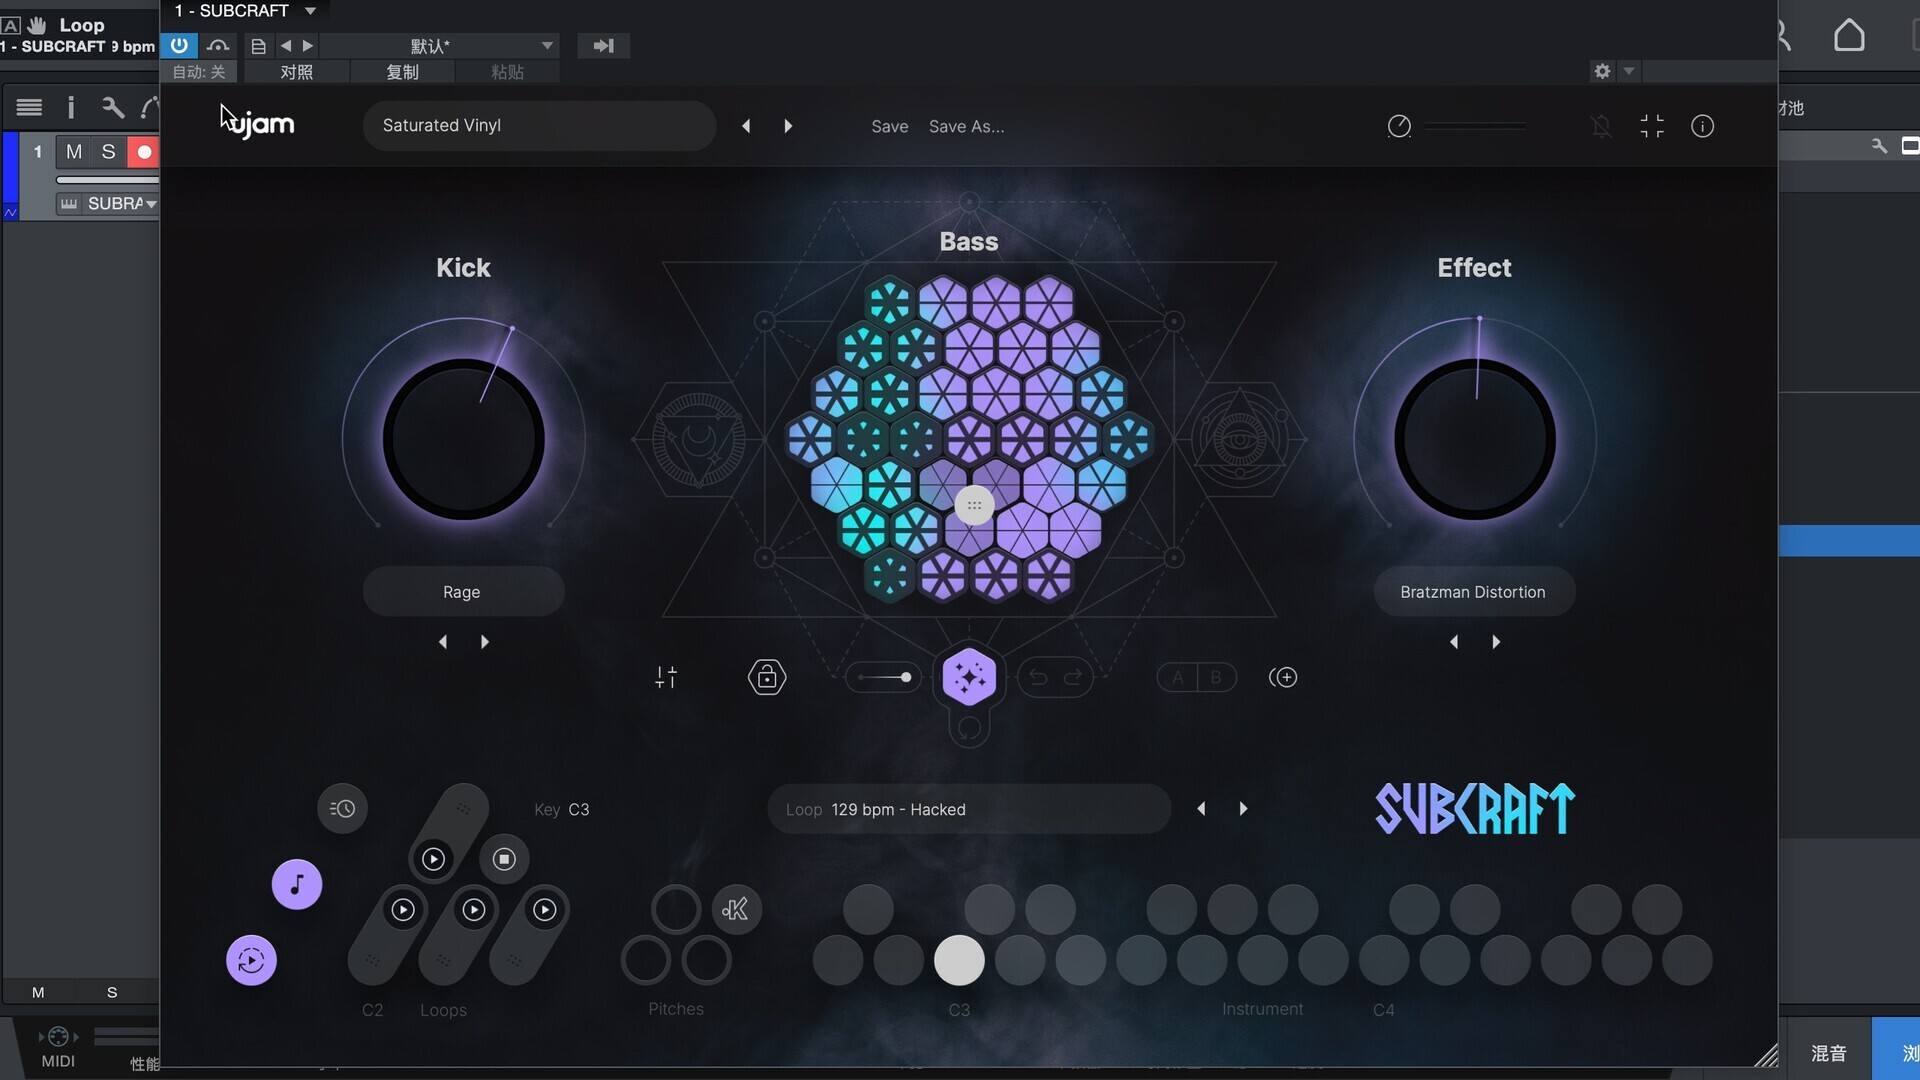Play the left bottom loop slot
This screenshot has height=1080, width=1920.
pyautogui.click(x=403, y=910)
